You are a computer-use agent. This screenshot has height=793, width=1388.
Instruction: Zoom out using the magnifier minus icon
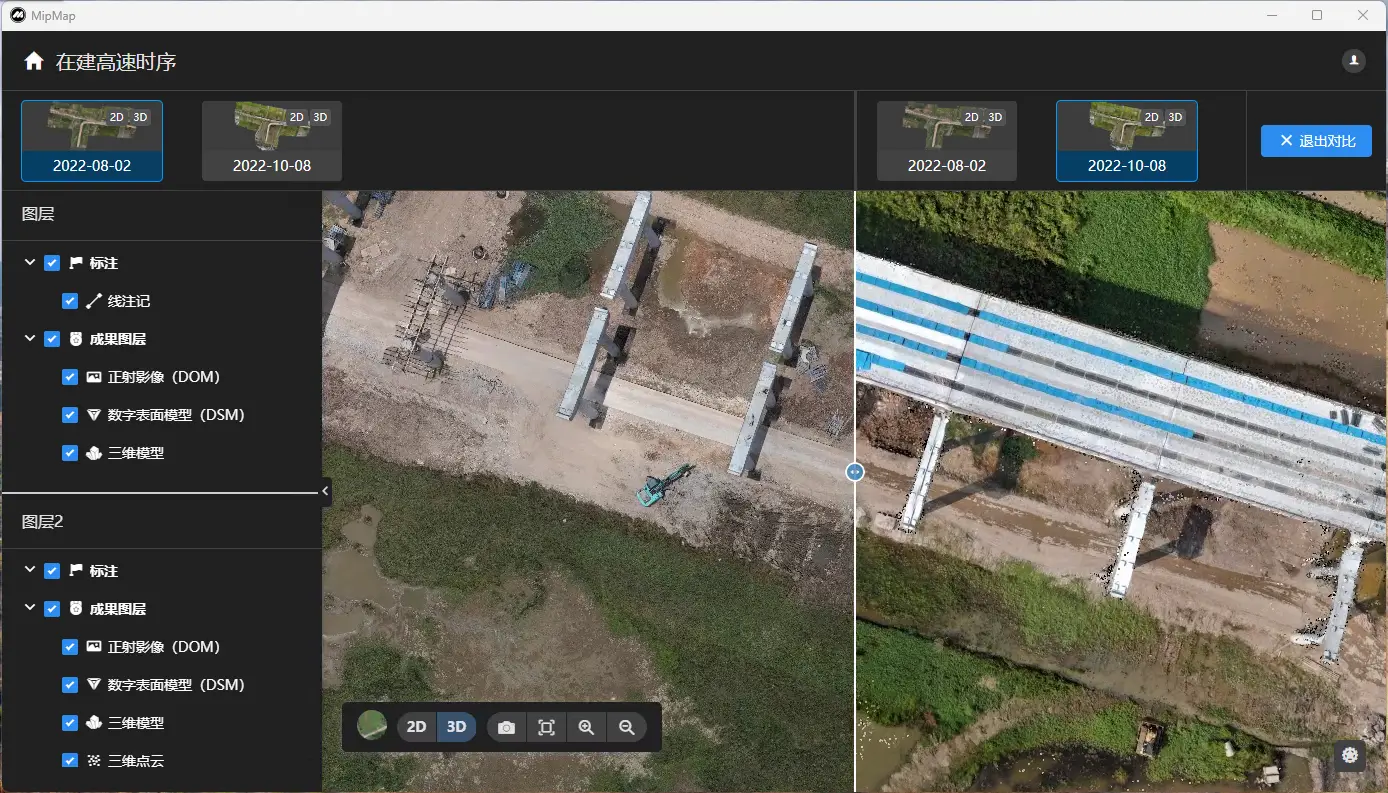(627, 727)
